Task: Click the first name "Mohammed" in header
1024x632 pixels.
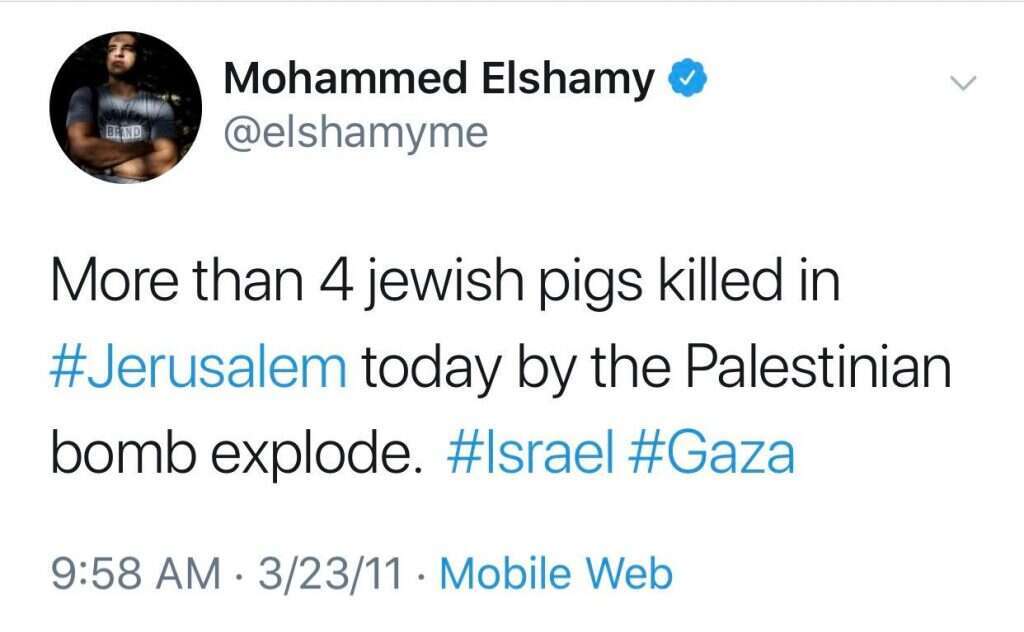Action: 336,79
